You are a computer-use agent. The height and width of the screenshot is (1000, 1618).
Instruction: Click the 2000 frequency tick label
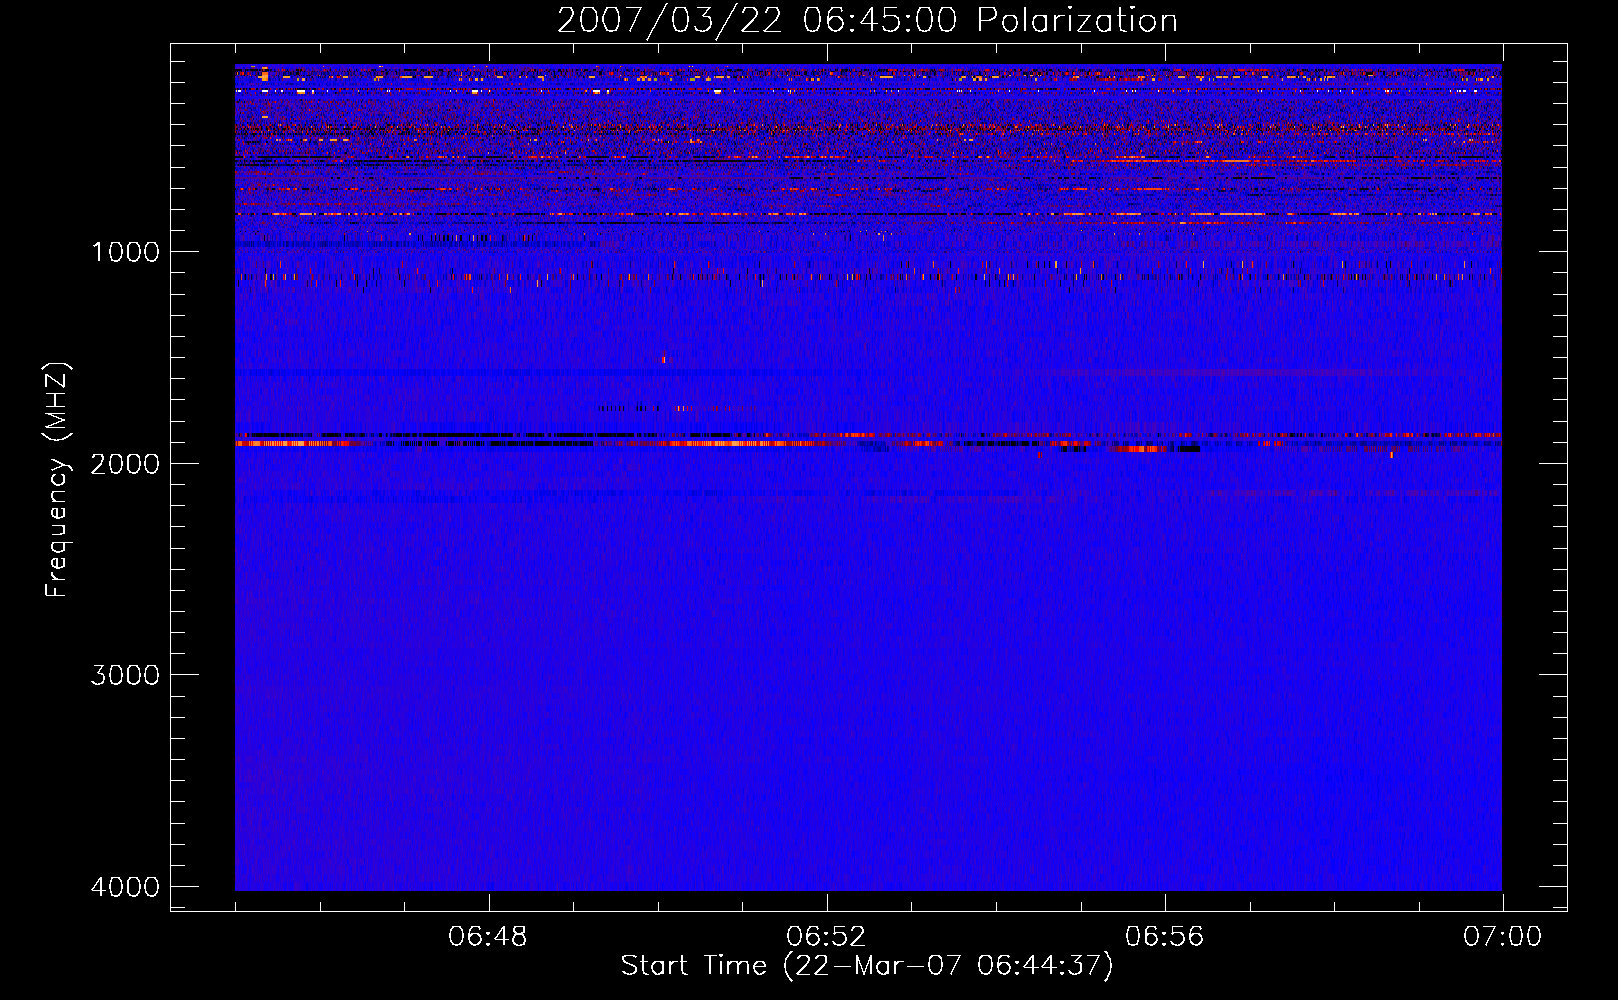pyautogui.click(x=125, y=464)
